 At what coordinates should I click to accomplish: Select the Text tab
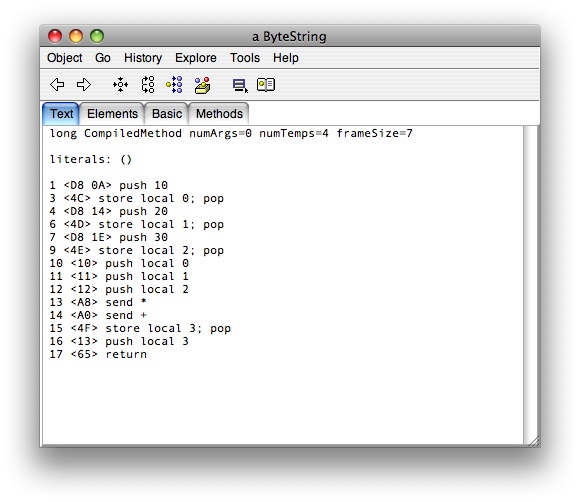pyautogui.click(x=61, y=114)
